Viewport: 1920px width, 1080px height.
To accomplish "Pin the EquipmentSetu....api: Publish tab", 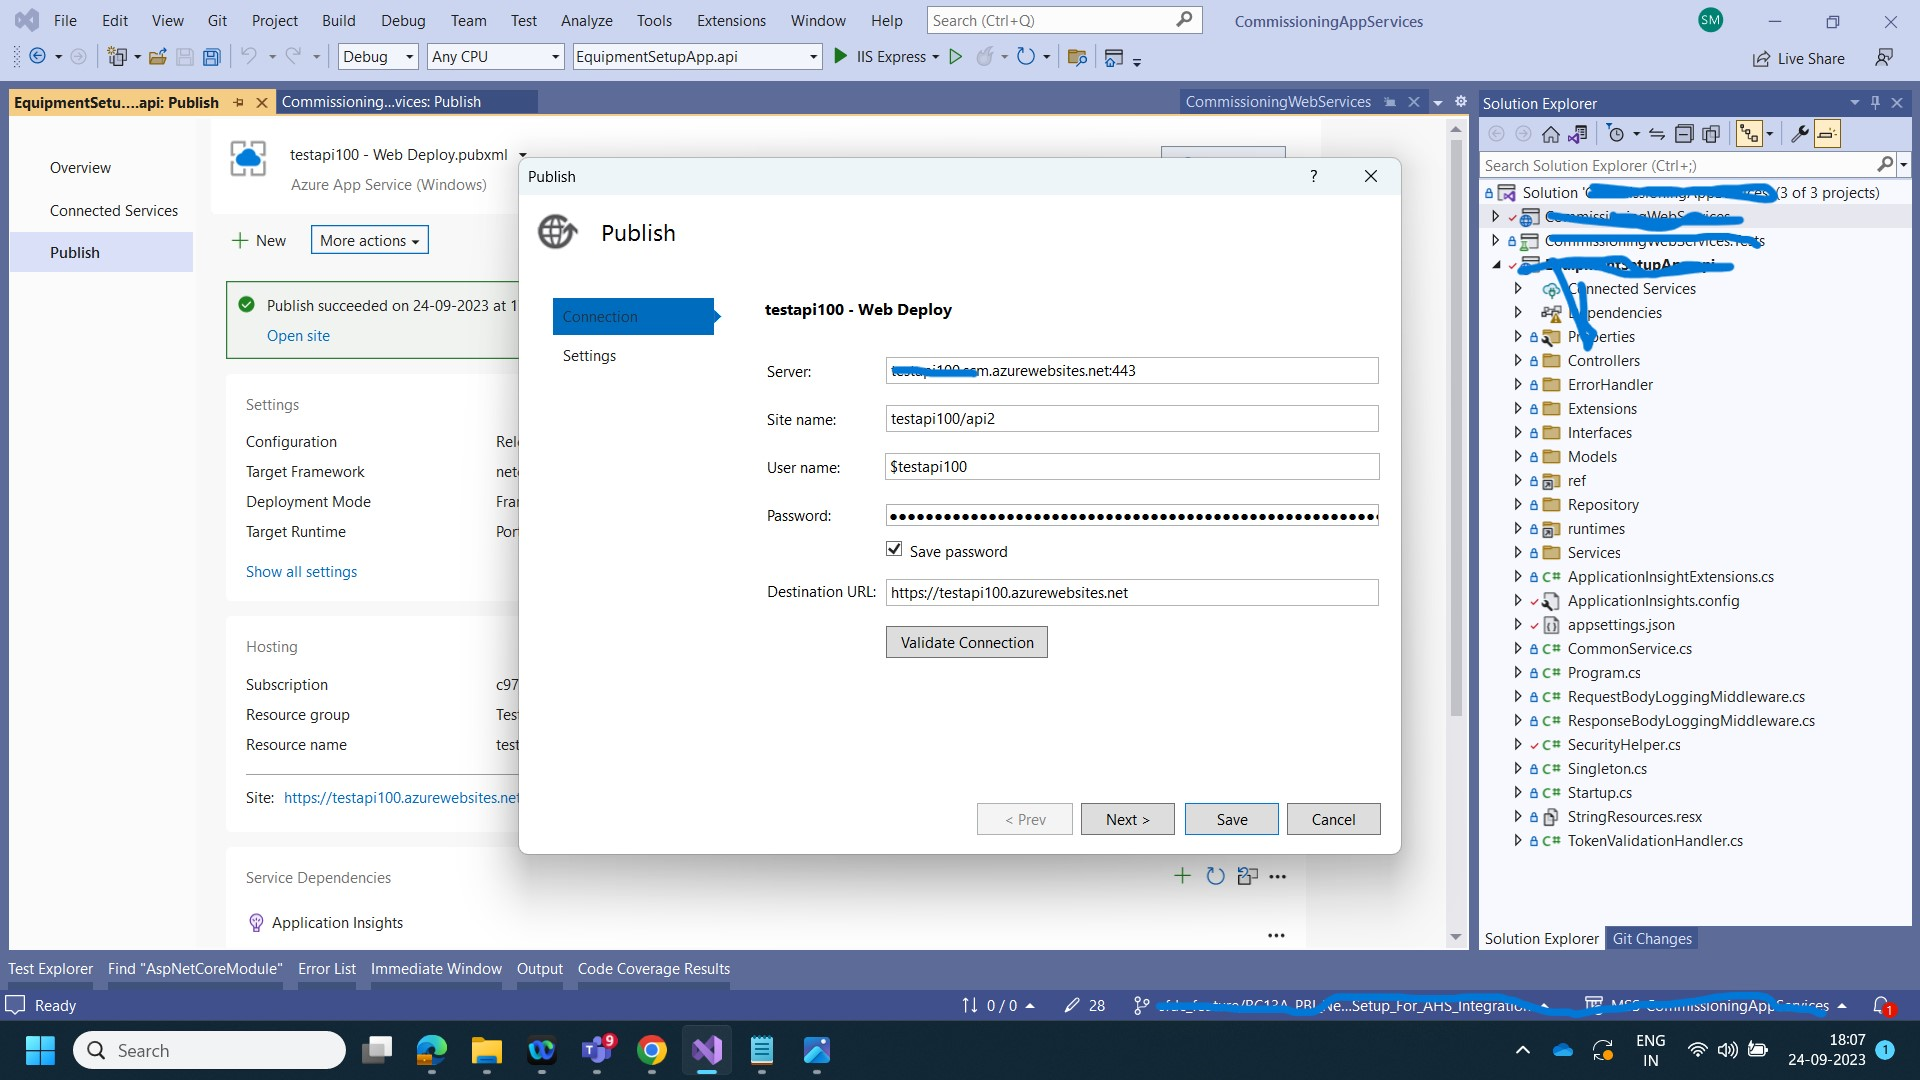I will pyautogui.click(x=238, y=102).
